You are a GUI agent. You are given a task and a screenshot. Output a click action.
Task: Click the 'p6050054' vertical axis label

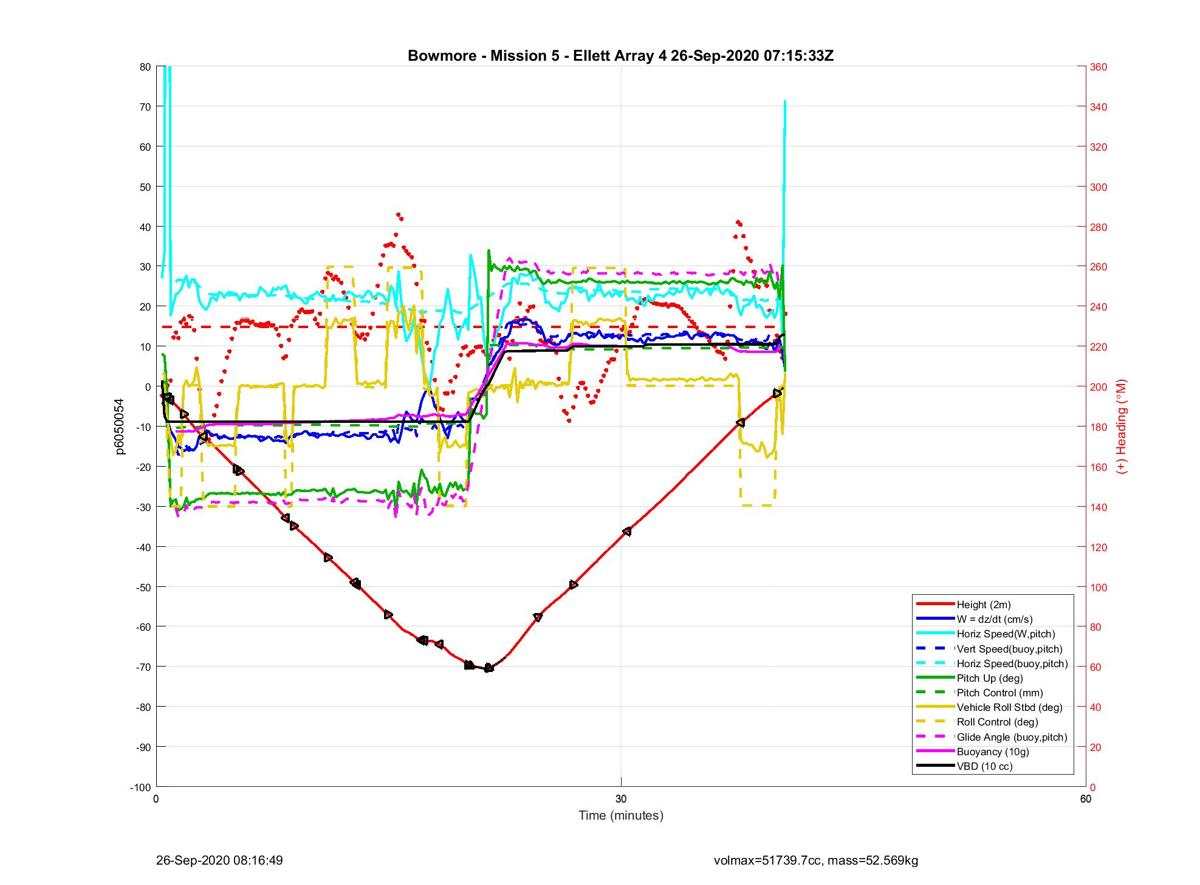pyautogui.click(x=120, y=427)
